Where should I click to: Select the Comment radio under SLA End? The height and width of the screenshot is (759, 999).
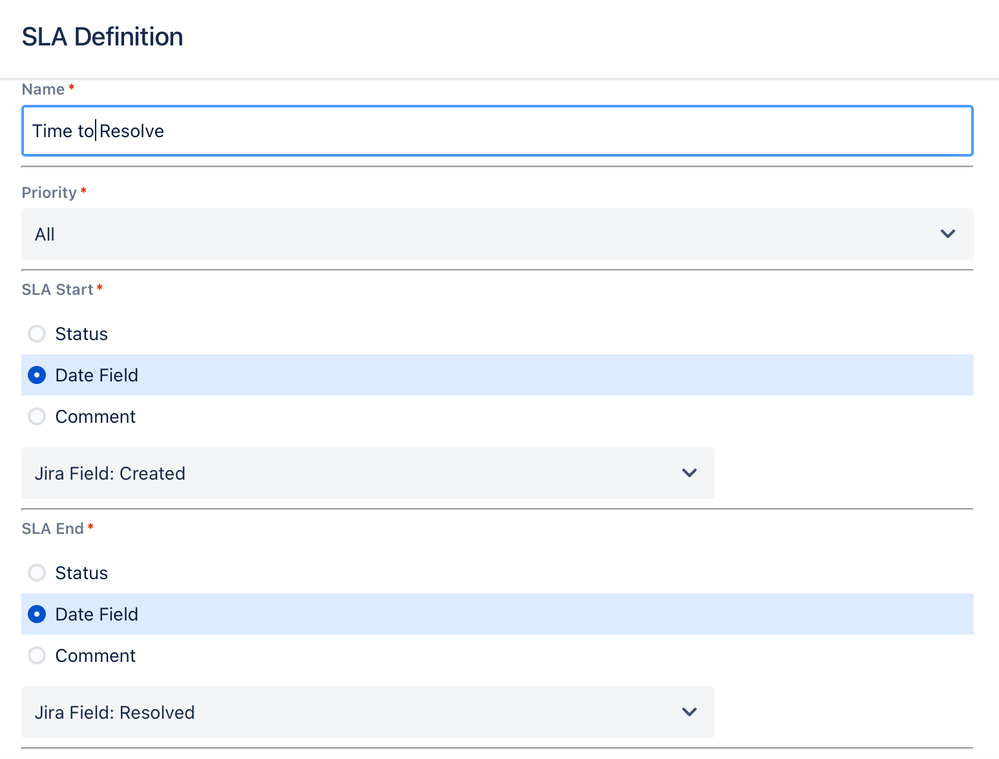coord(37,655)
